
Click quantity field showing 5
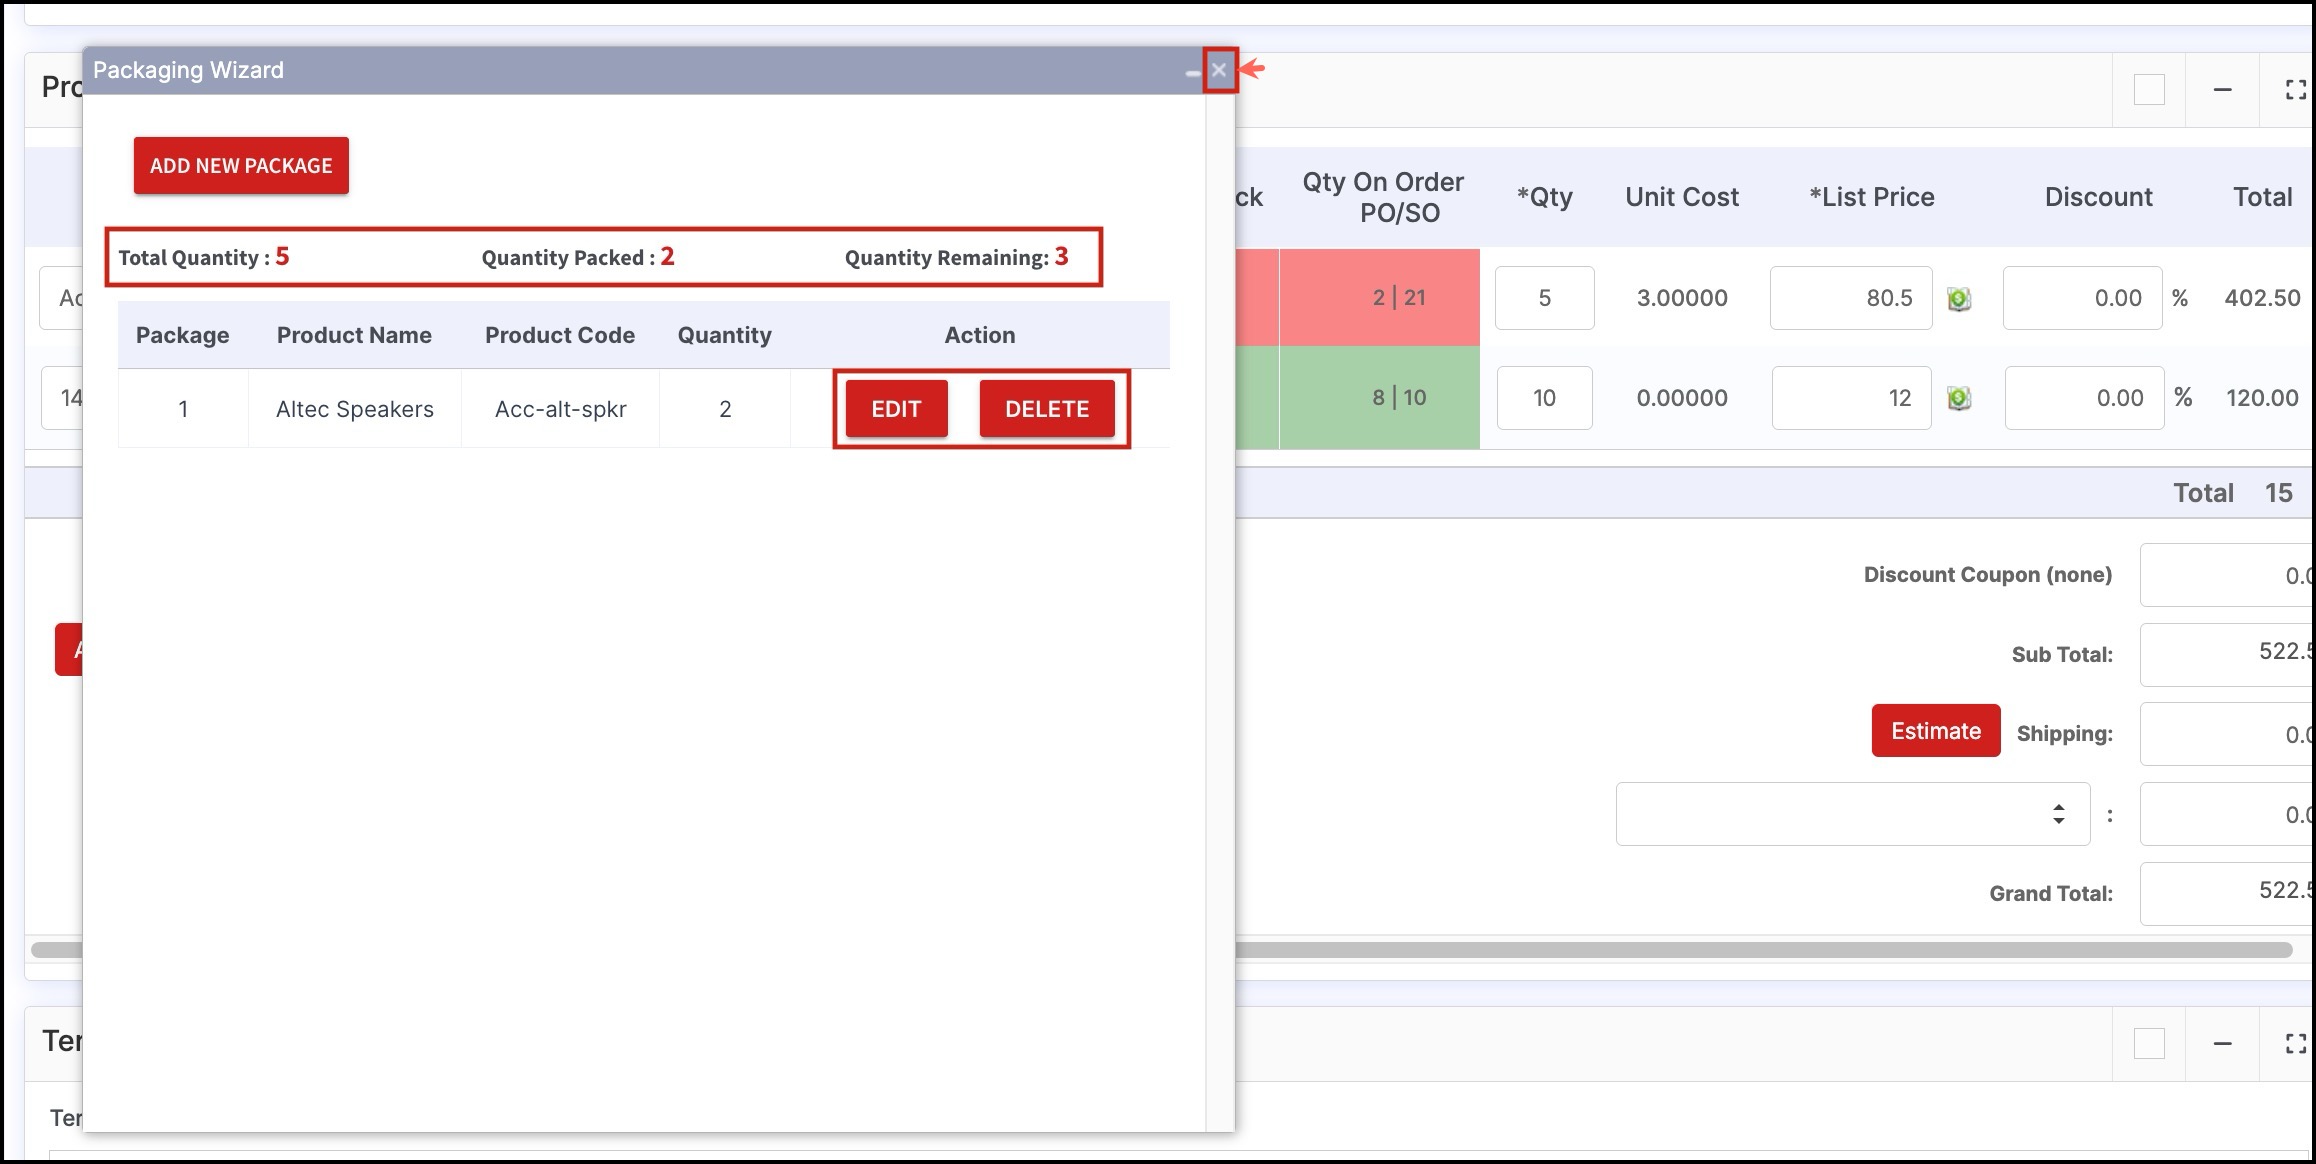[x=1544, y=298]
